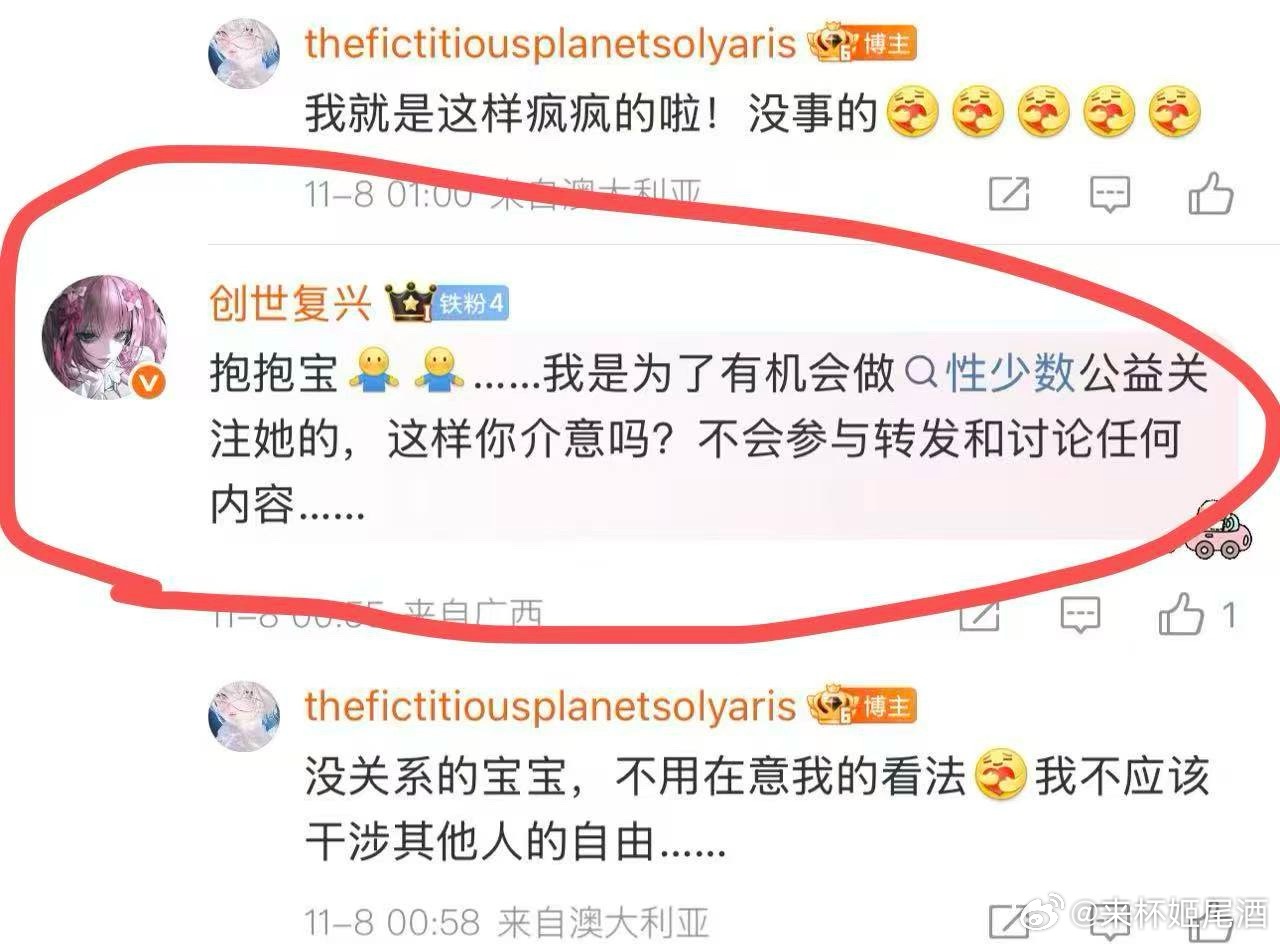Tap the 铁粉4 fan badge
Image resolution: width=1280 pixels, height=944 pixels.
point(473,303)
